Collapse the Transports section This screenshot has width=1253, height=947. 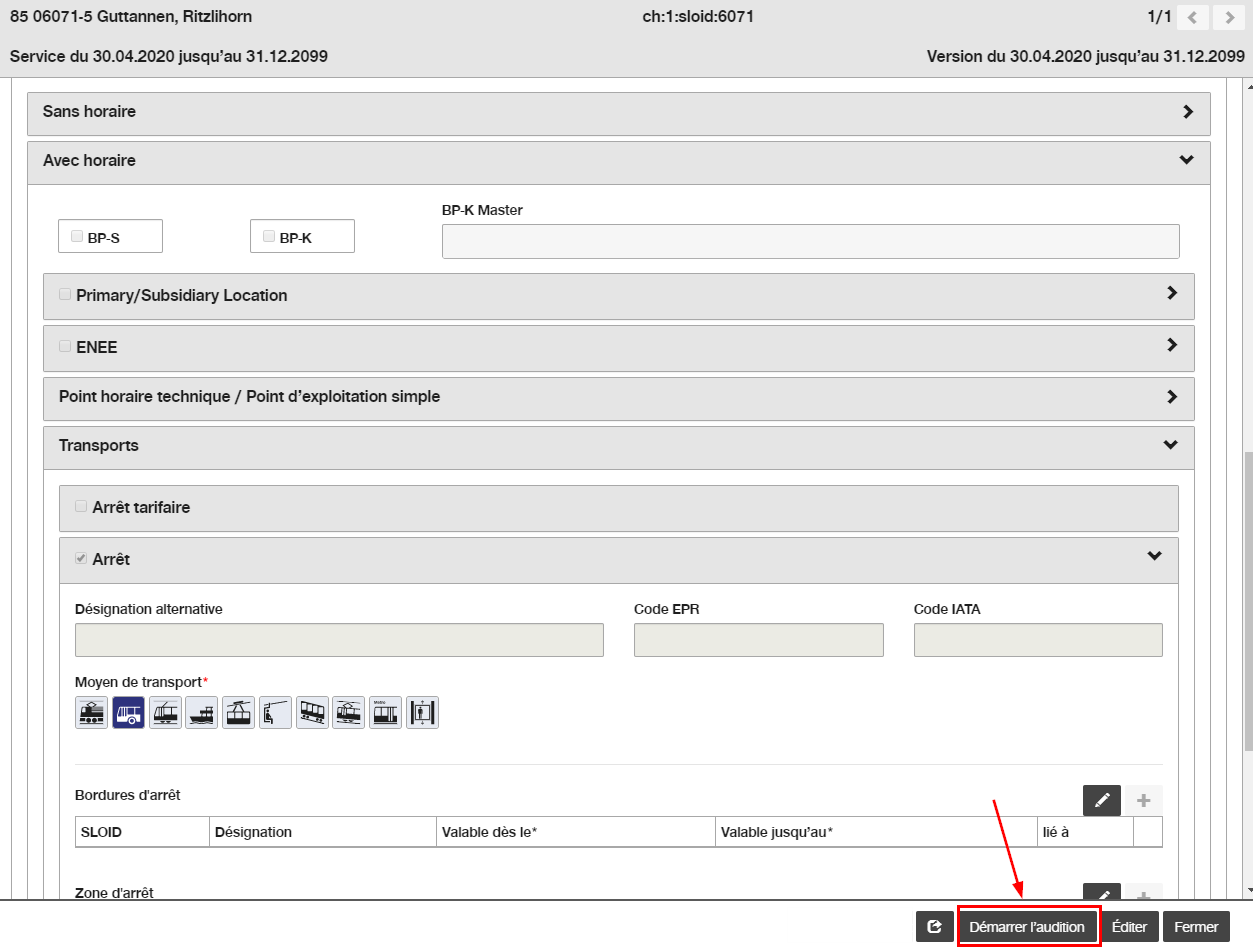(619, 447)
